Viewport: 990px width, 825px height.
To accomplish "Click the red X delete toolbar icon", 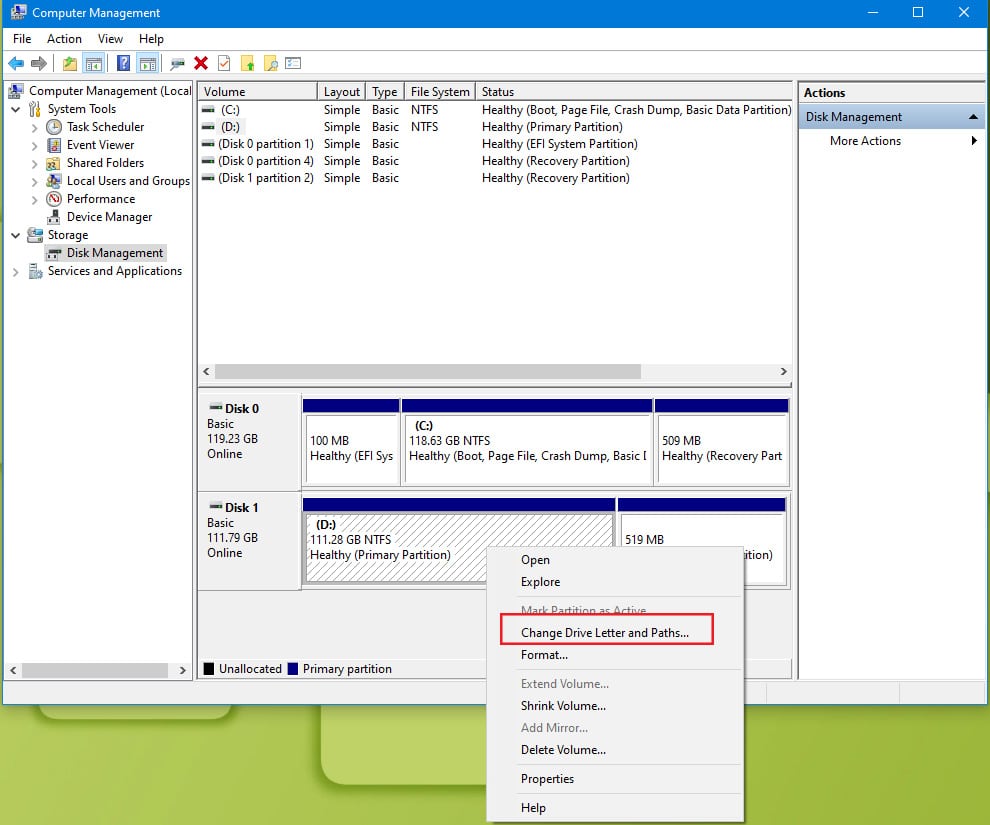I will [x=201, y=63].
